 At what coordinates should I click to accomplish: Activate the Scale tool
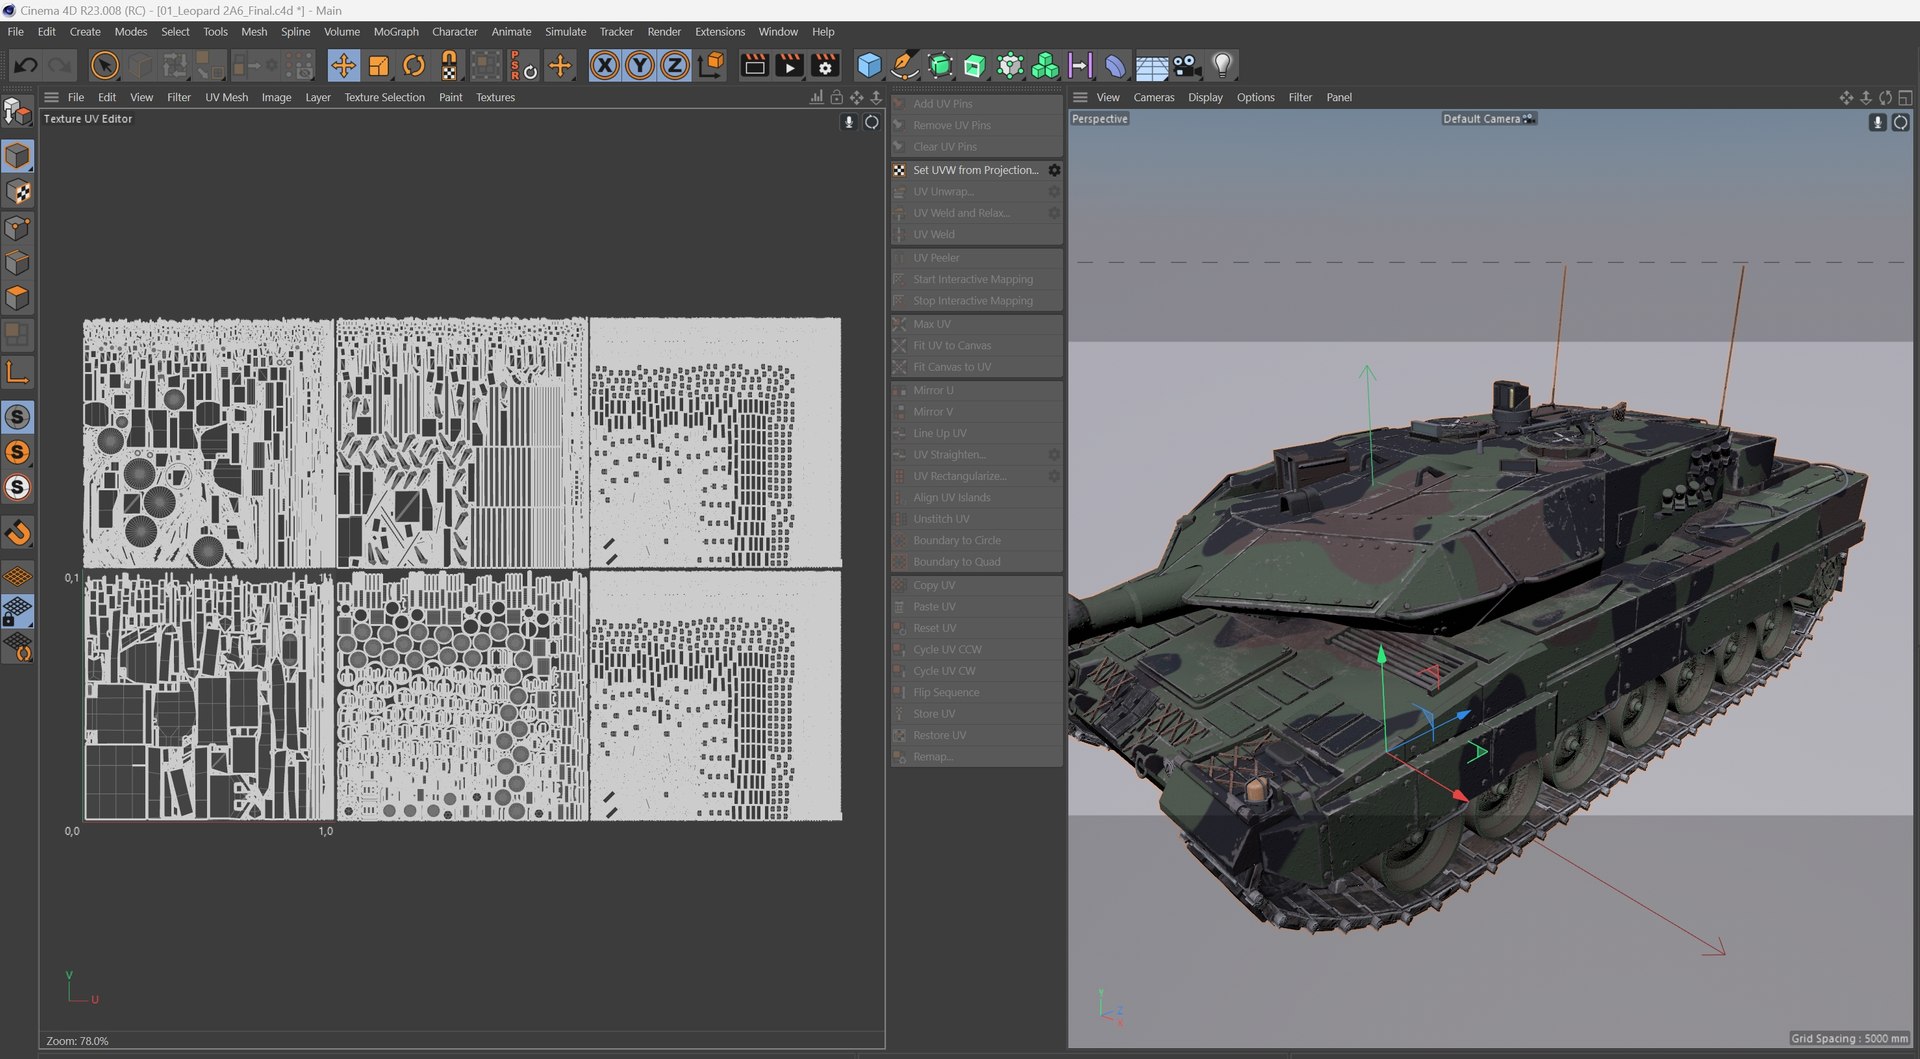(x=378, y=66)
